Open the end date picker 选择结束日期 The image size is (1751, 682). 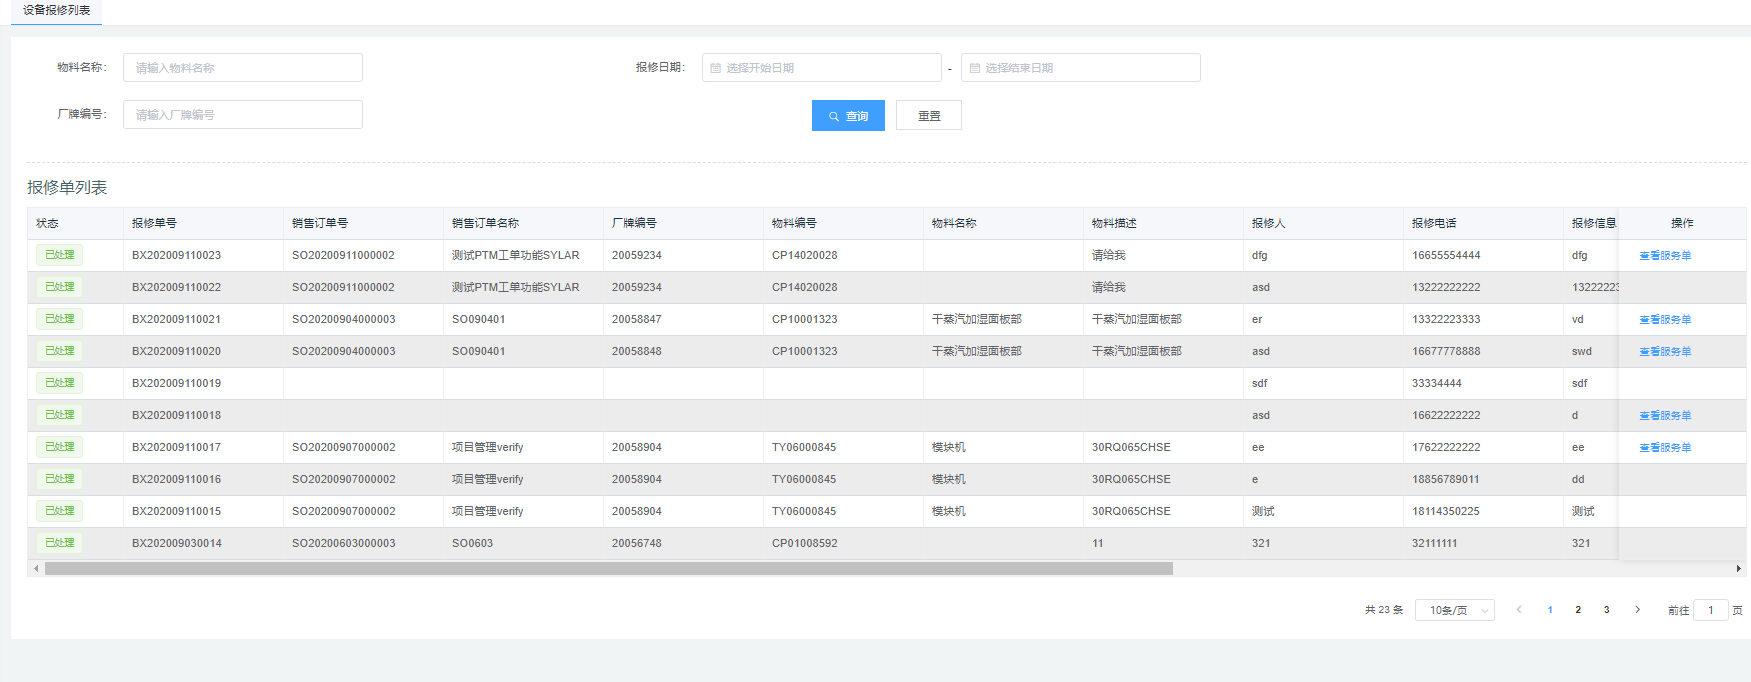coord(1080,68)
